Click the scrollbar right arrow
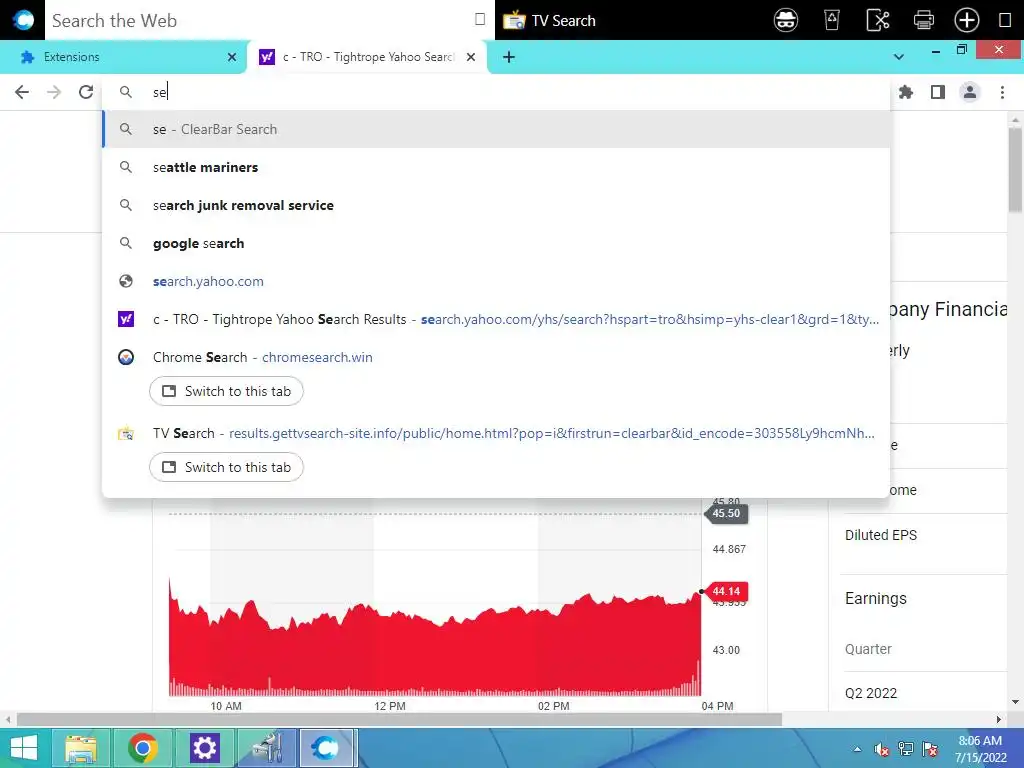 coord(999,719)
